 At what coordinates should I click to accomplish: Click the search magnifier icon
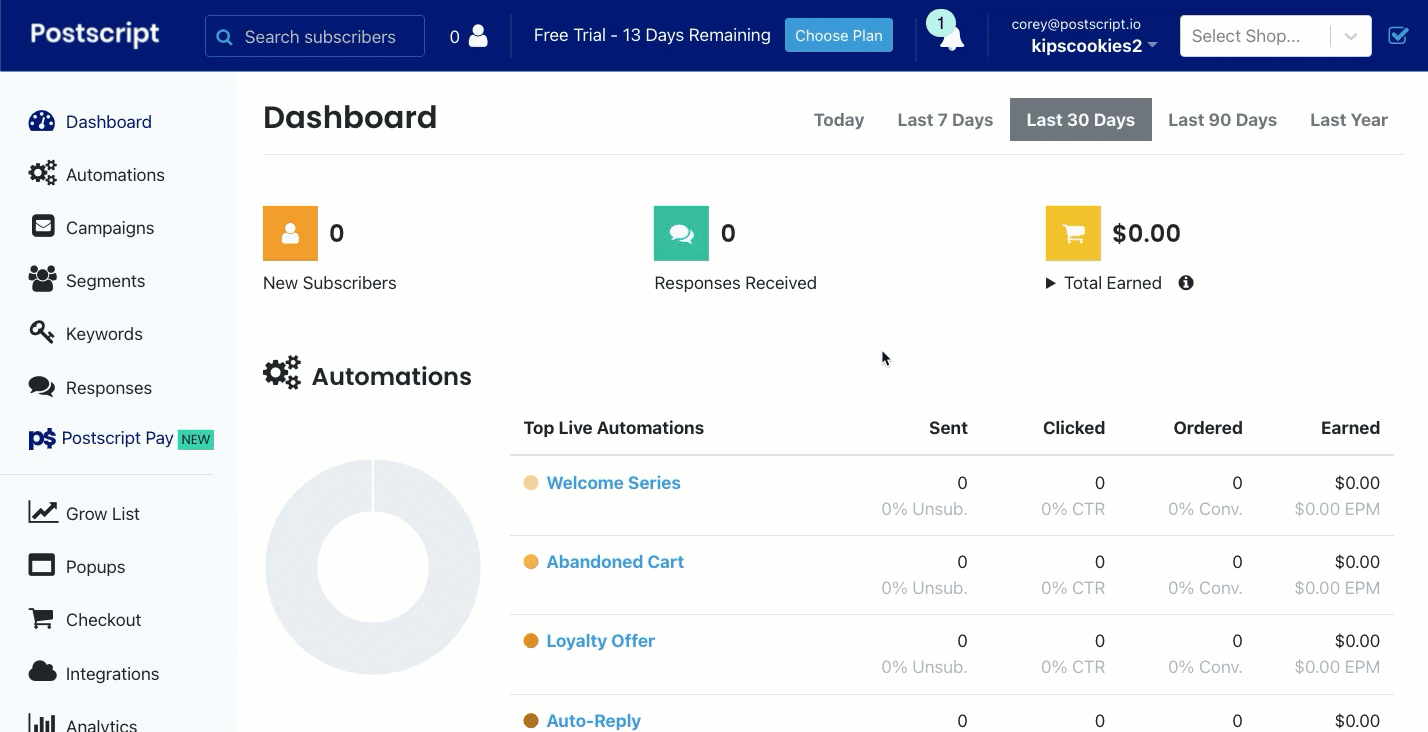pyautogui.click(x=225, y=37)
